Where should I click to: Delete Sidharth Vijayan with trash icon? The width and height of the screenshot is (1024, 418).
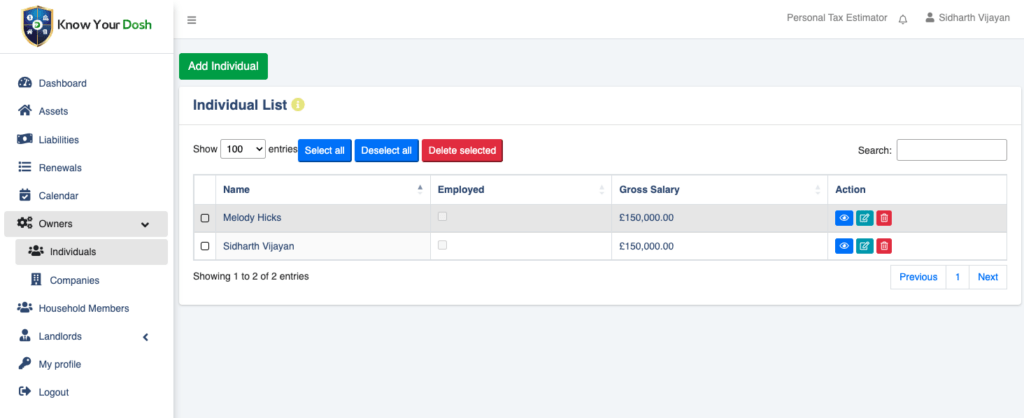(884, 246)
